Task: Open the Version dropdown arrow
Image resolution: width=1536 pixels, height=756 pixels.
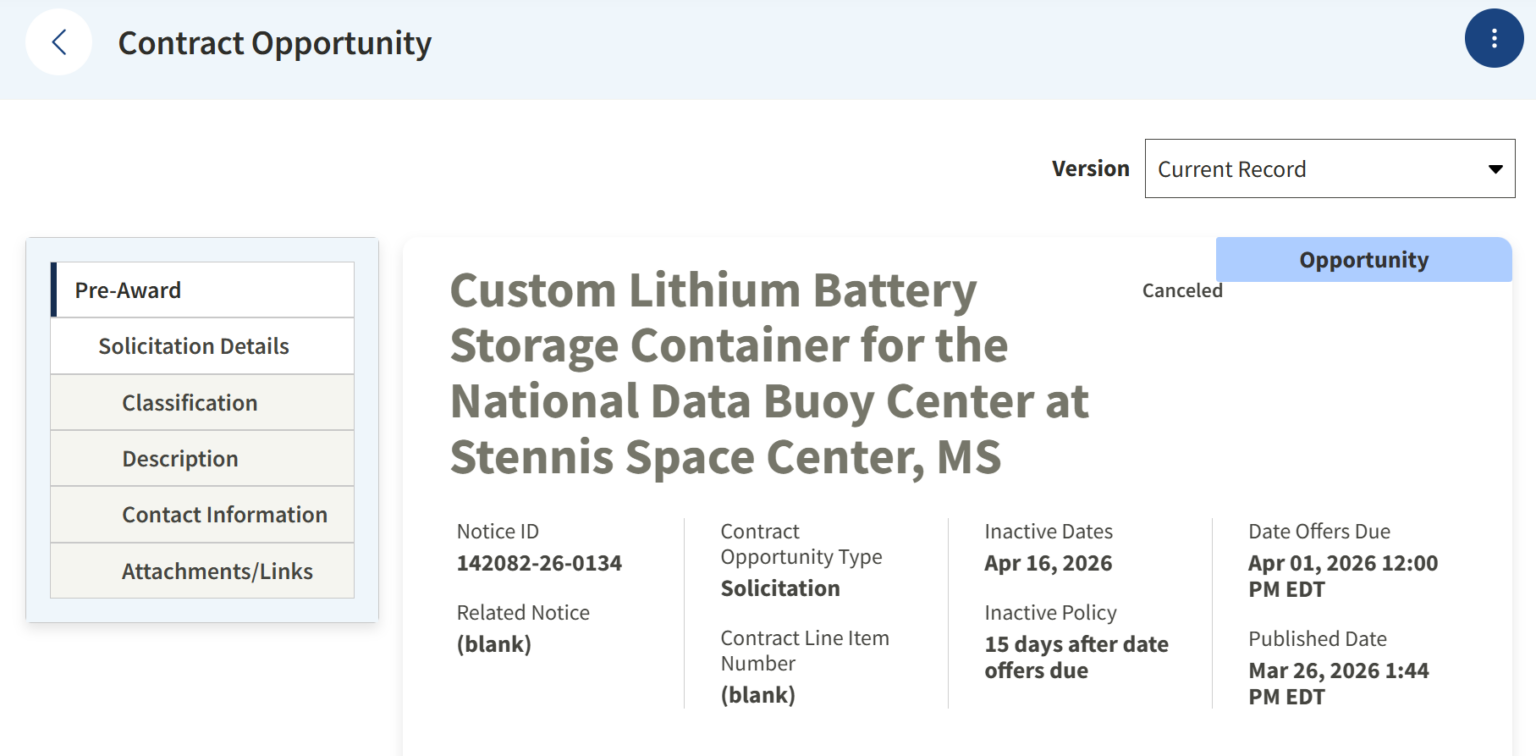Action: point(1496,168)
